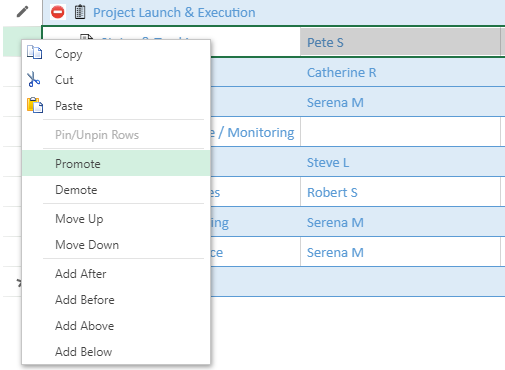Click the Steve L cell
The width and height of the screenshot is (505, 370).
pos(400,162)
